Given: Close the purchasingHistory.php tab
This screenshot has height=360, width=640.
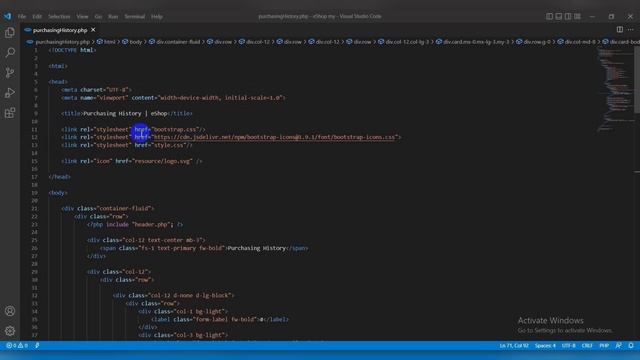Looking at the screenshot, I should pos(93,30).
